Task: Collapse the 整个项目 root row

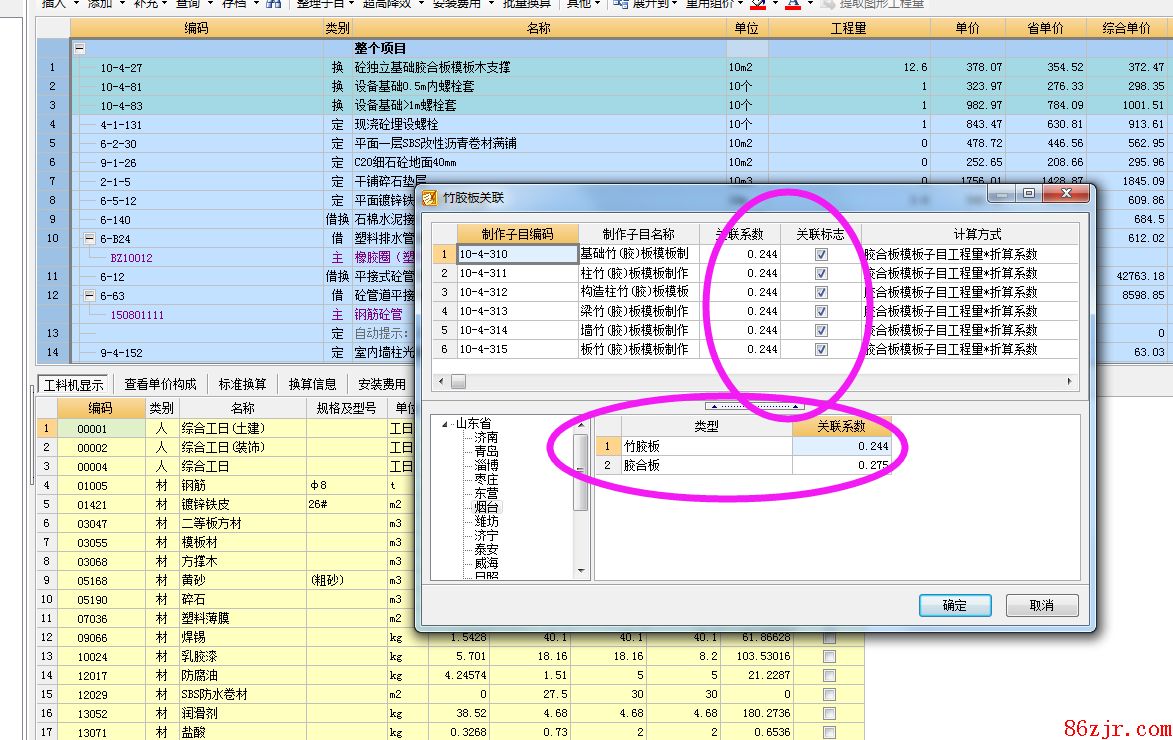Action: (x=80, y=48)
